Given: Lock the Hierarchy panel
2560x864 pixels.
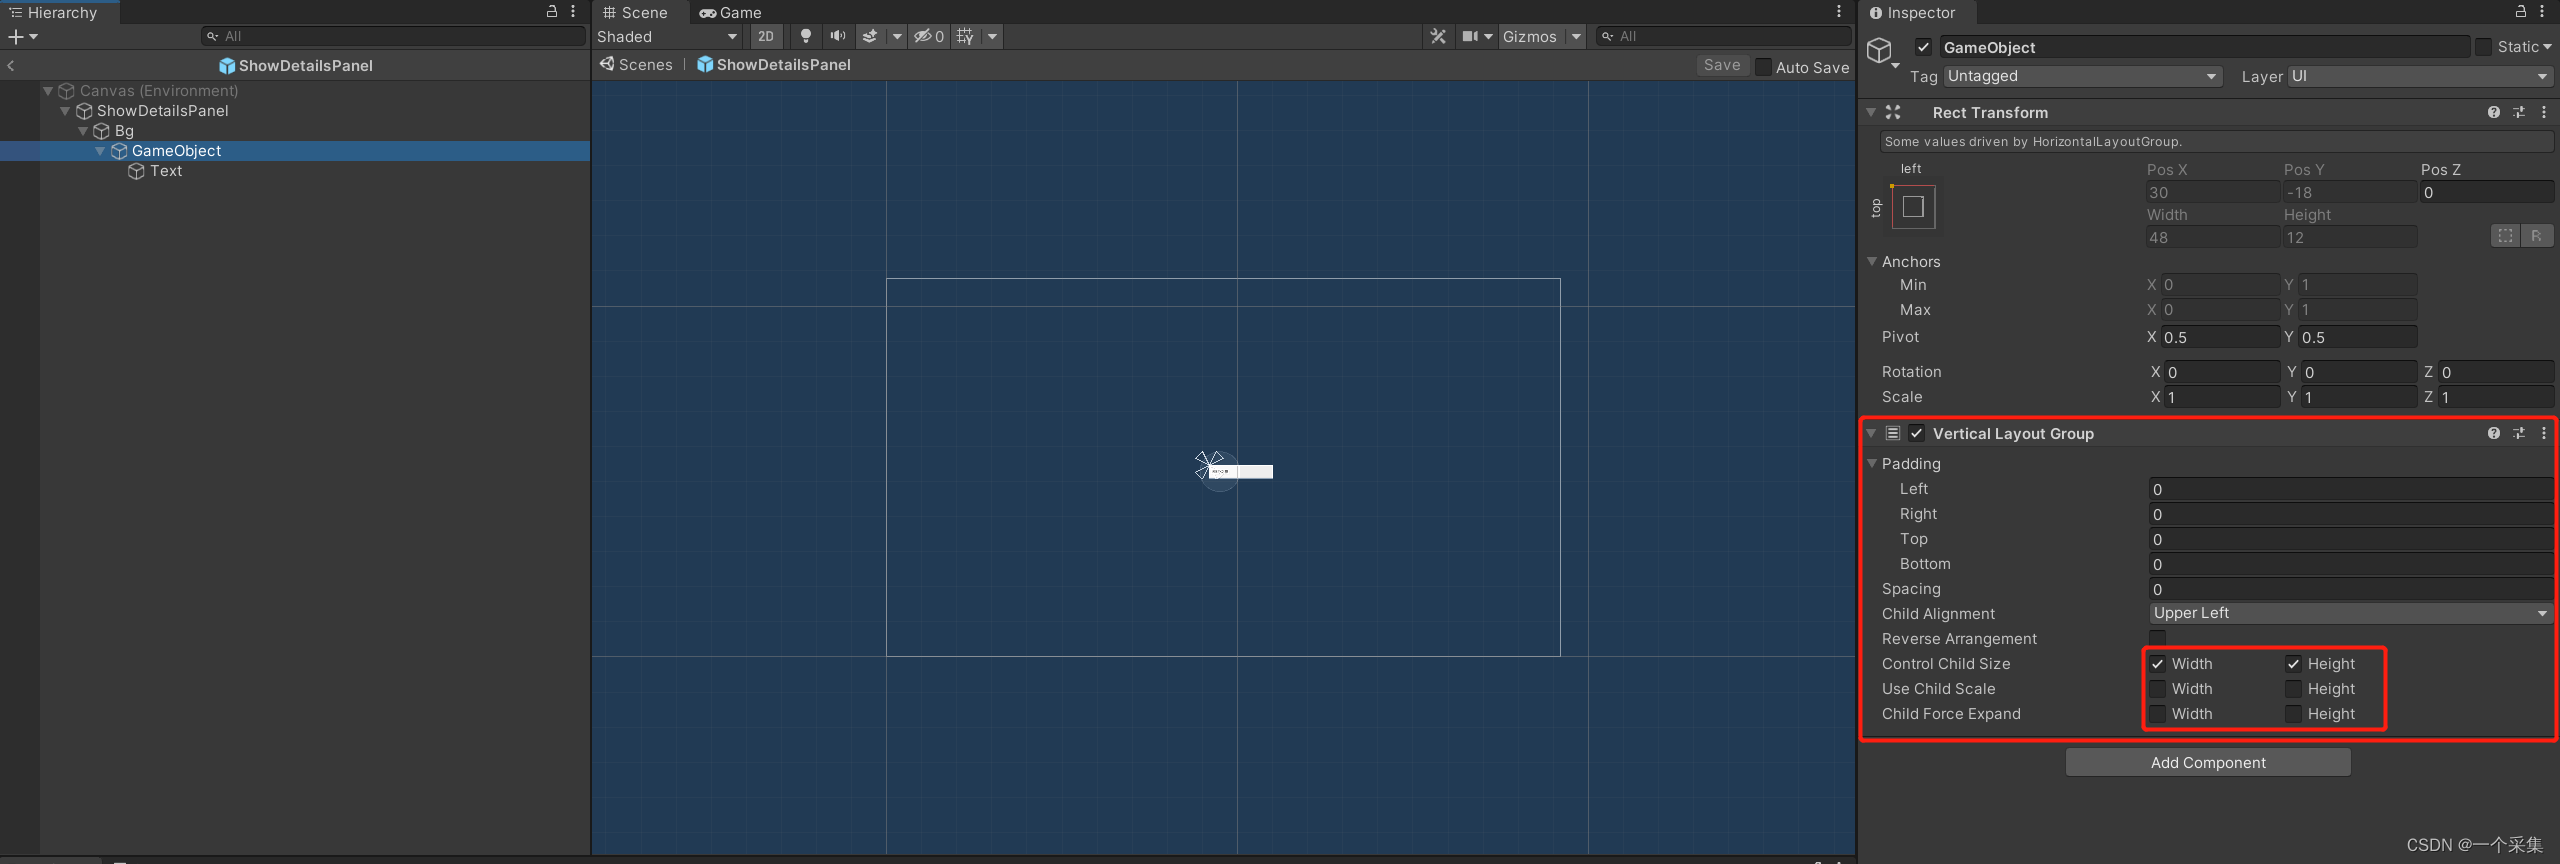Looking at the screenshot, I should [552, 11].
